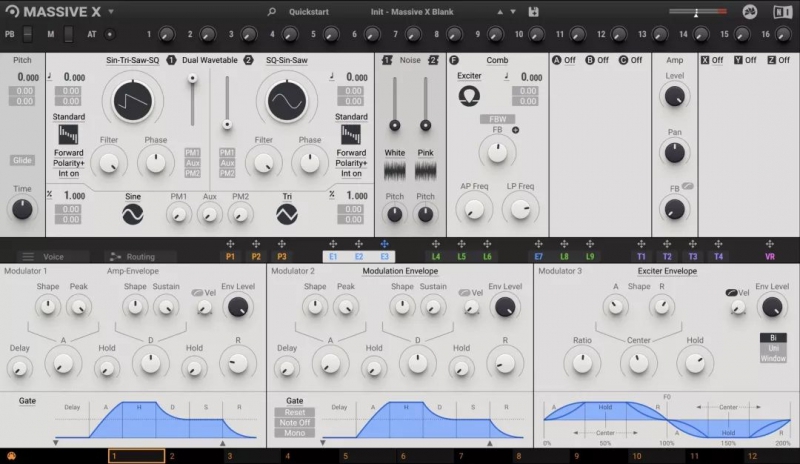The width and height of the screenshot is (800, 464).
Task: Open the circular settings icon in header
Action: [x=749, y=12]
